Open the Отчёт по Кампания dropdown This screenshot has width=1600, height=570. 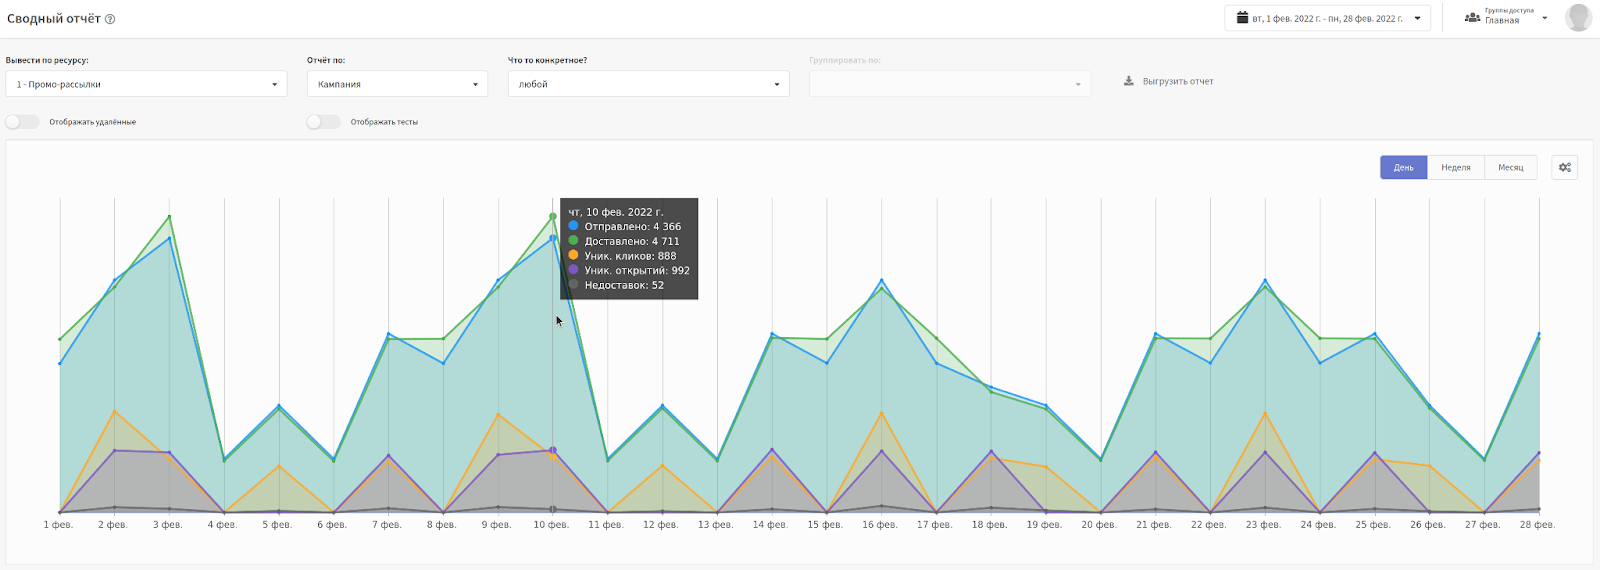(x=397, y=84)
